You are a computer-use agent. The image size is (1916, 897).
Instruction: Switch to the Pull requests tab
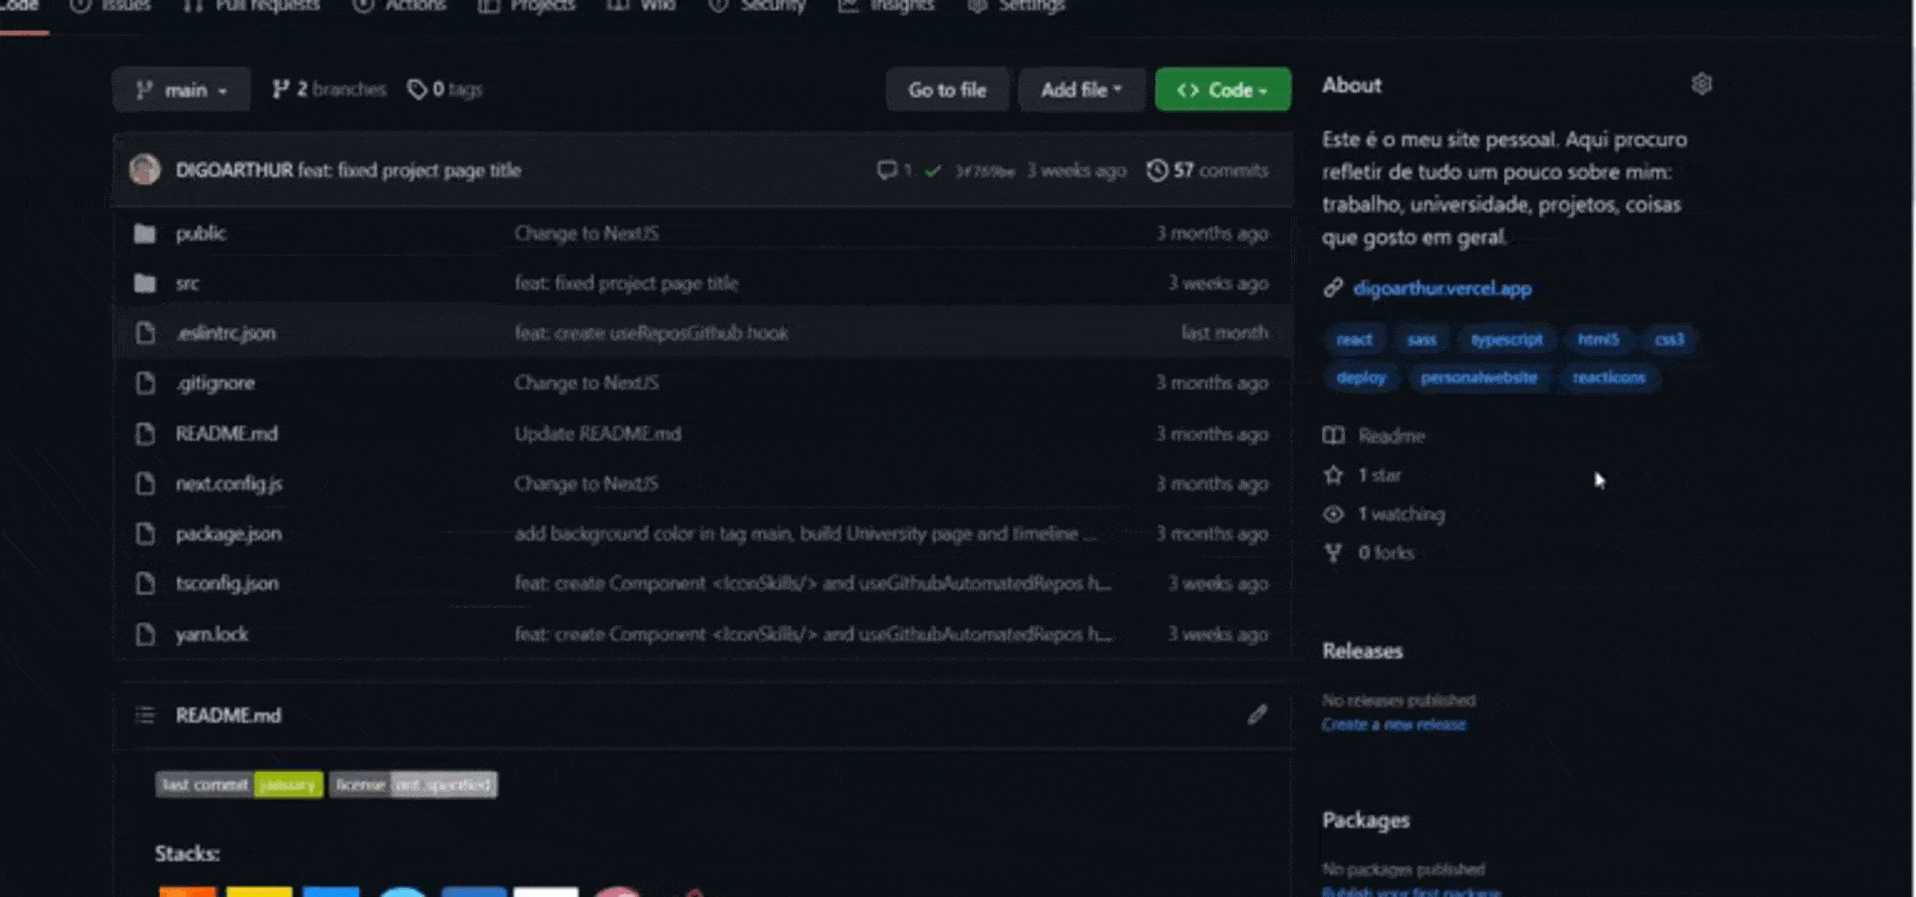(x=251, y=6)
